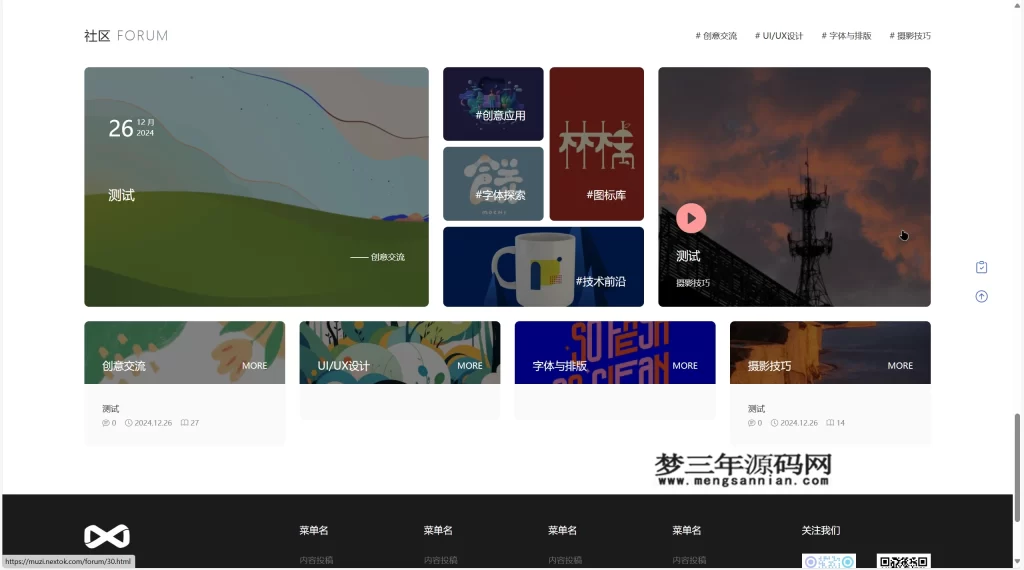Screen dimensions: 1024x570
Task: Click MORE on 字体与排版 banner
Action: 685,366
